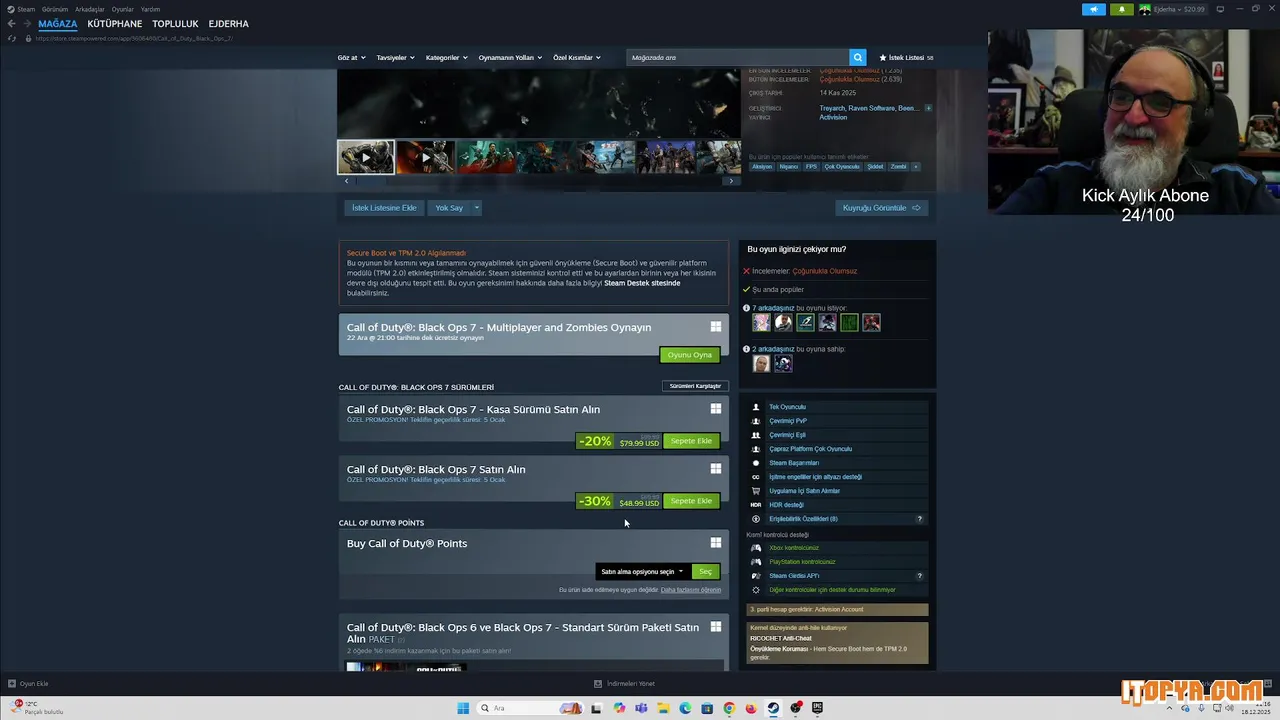Open help for Steam Girdisi API
The height and width of the screenshot is (720, 1280).
click(x=920, y=576)
